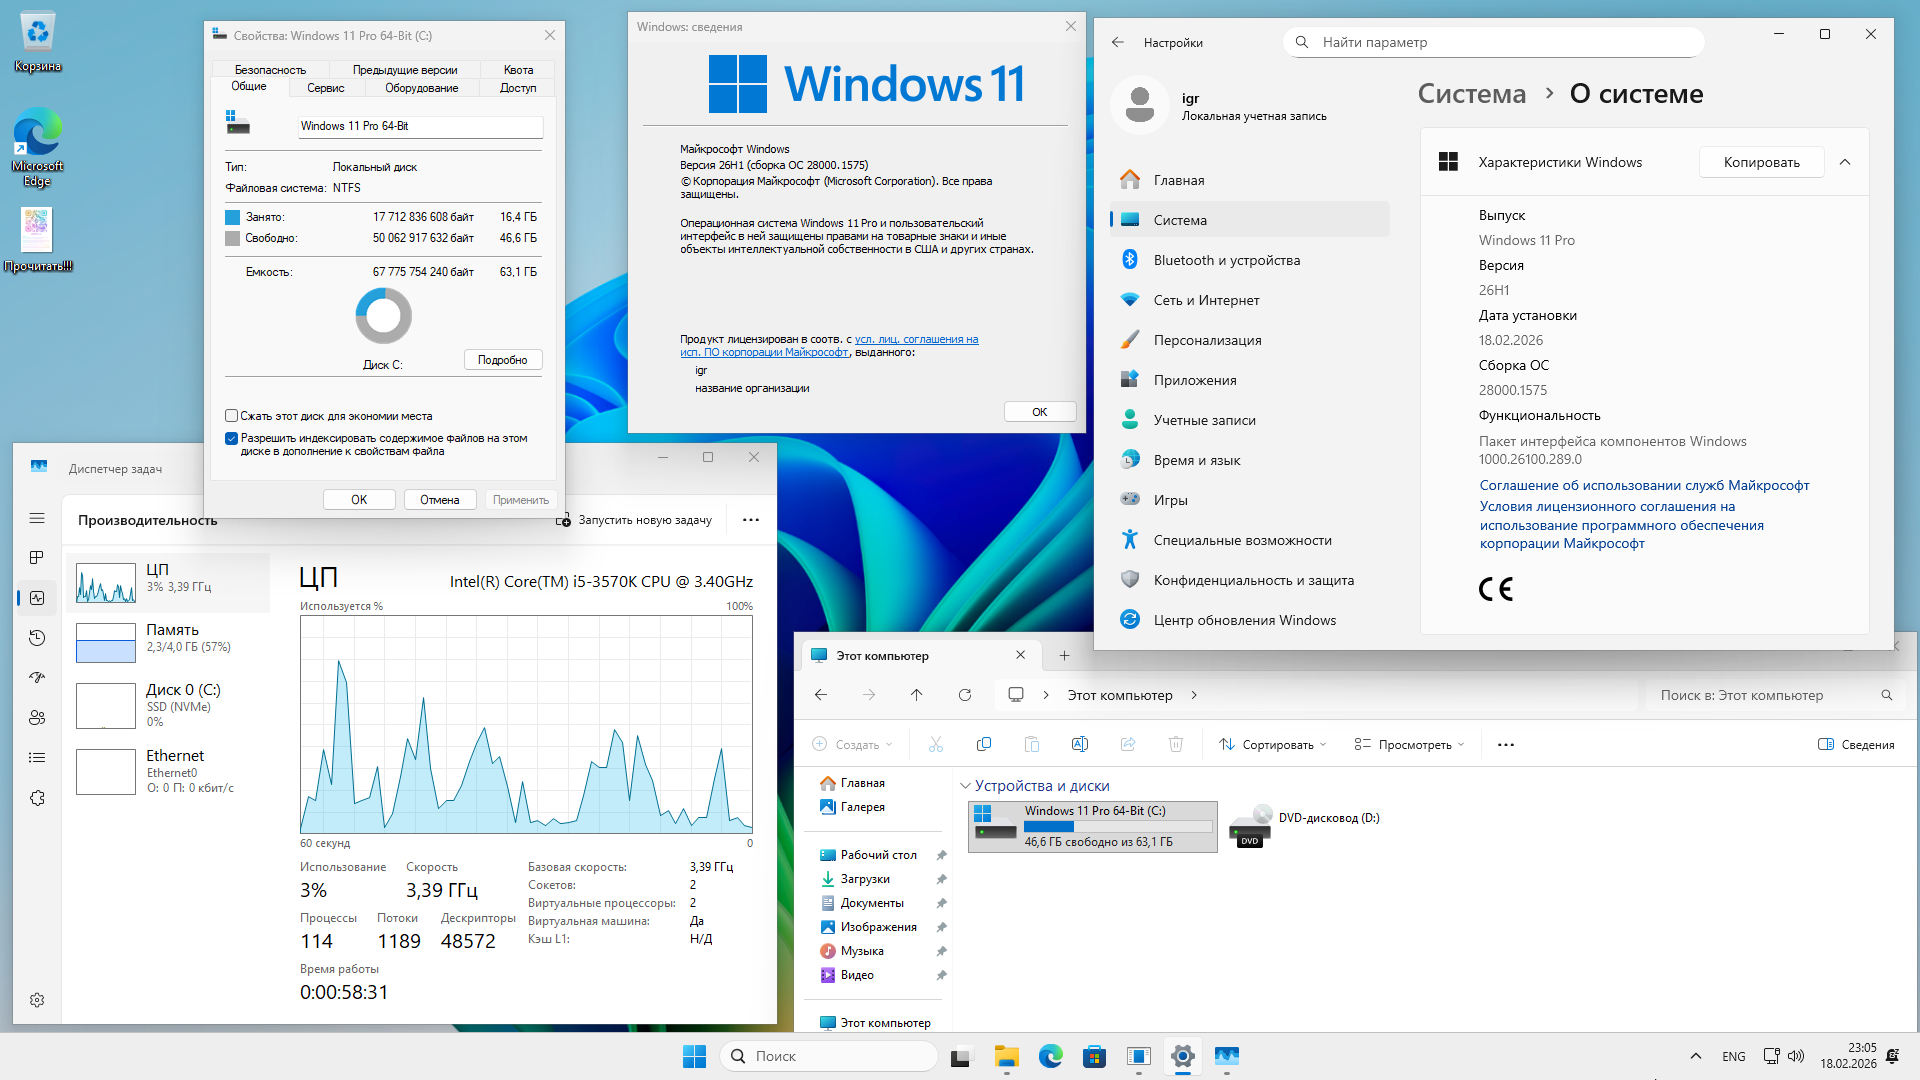Switch to Безопасность tab in disk properties
This screenshot has height=1080, width=1920.
[x=270, y=70]
